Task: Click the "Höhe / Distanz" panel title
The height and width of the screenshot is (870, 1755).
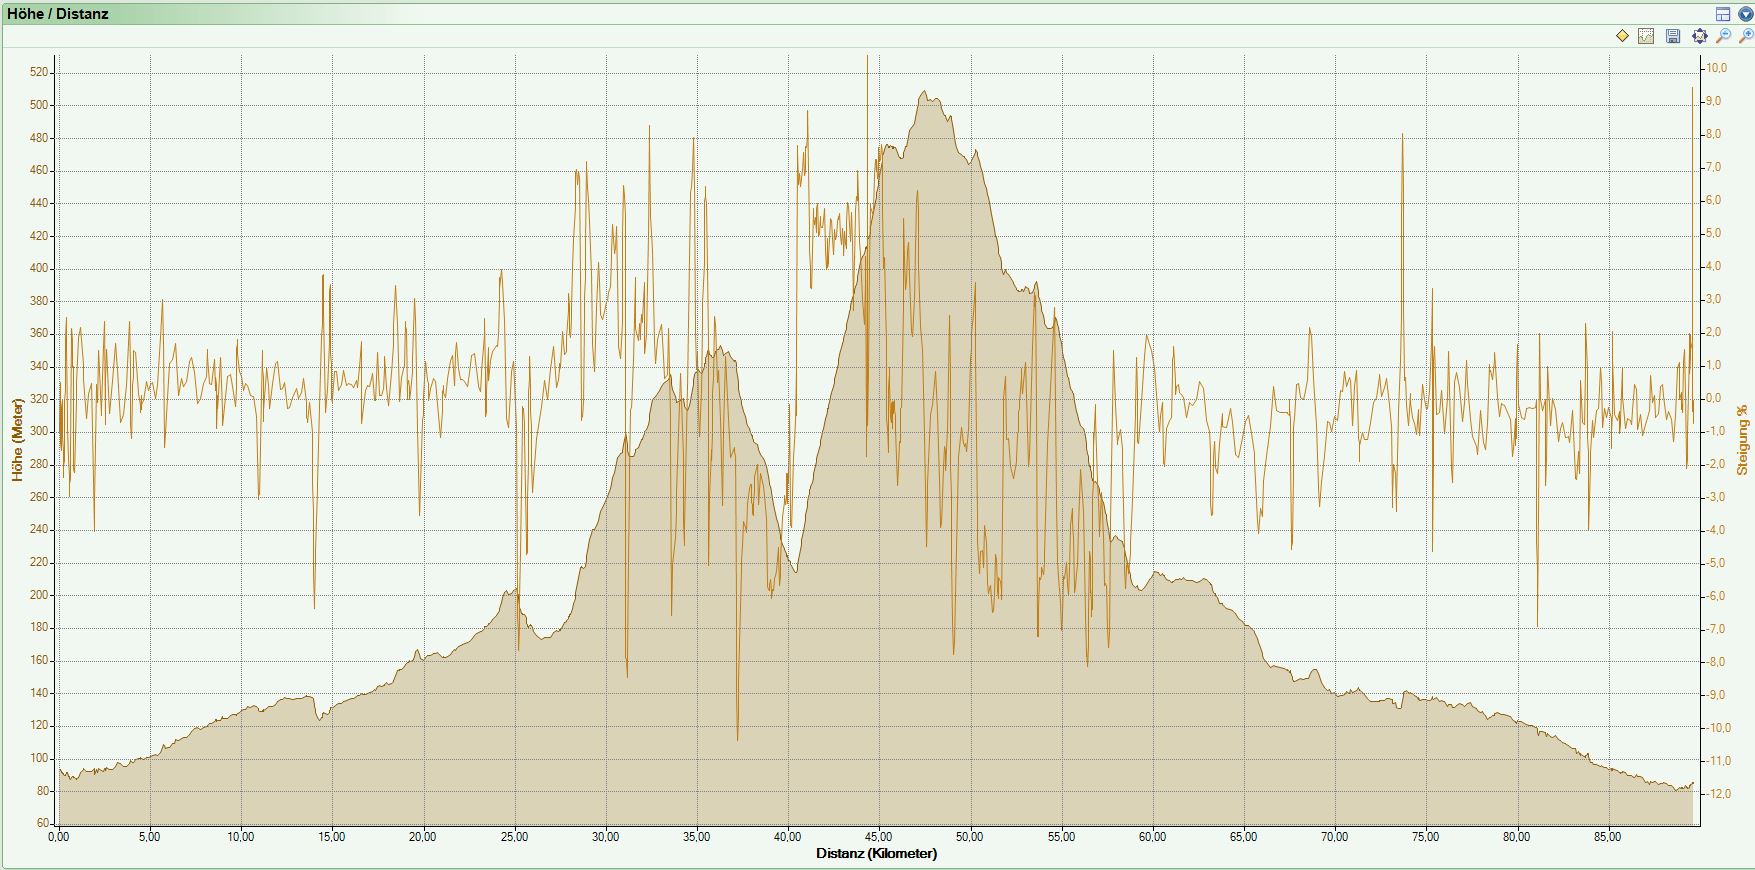Action: [x=58, y=14]
